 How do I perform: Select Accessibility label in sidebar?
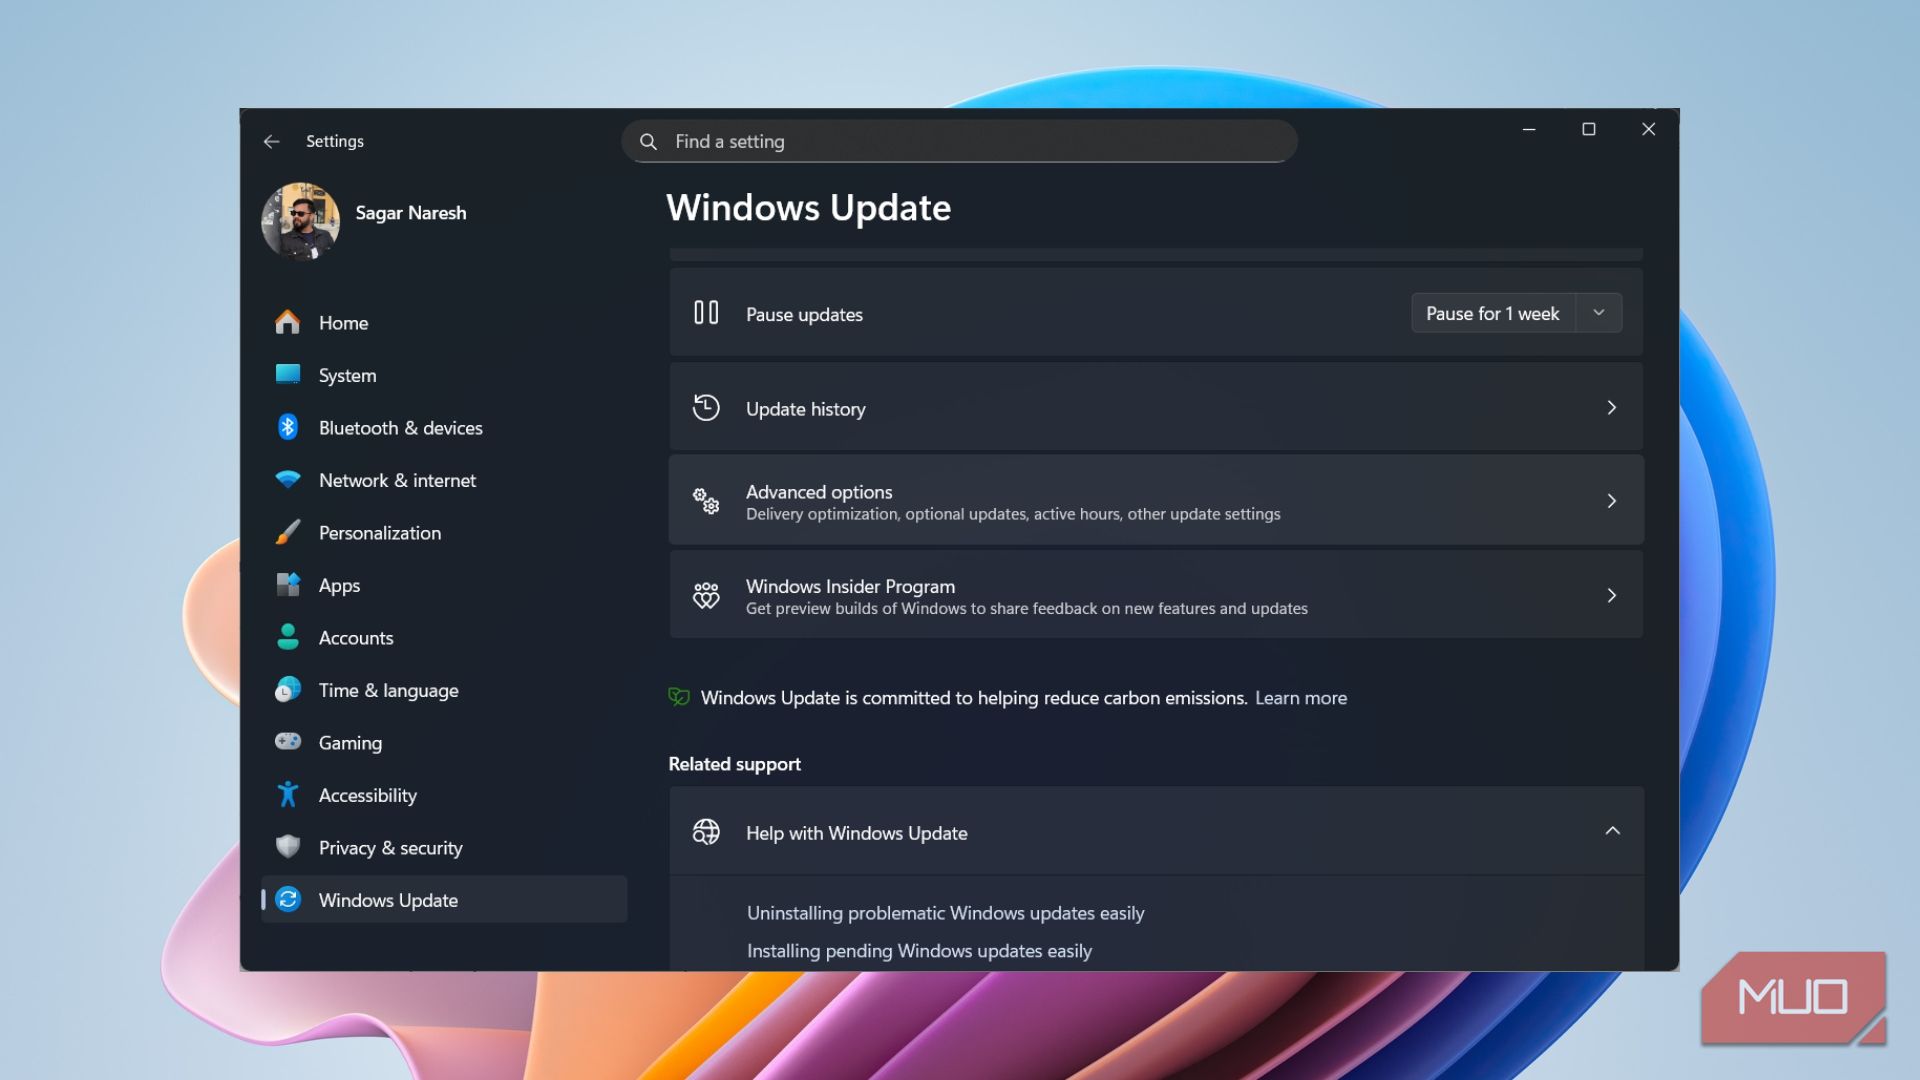[x=367, y=796]
